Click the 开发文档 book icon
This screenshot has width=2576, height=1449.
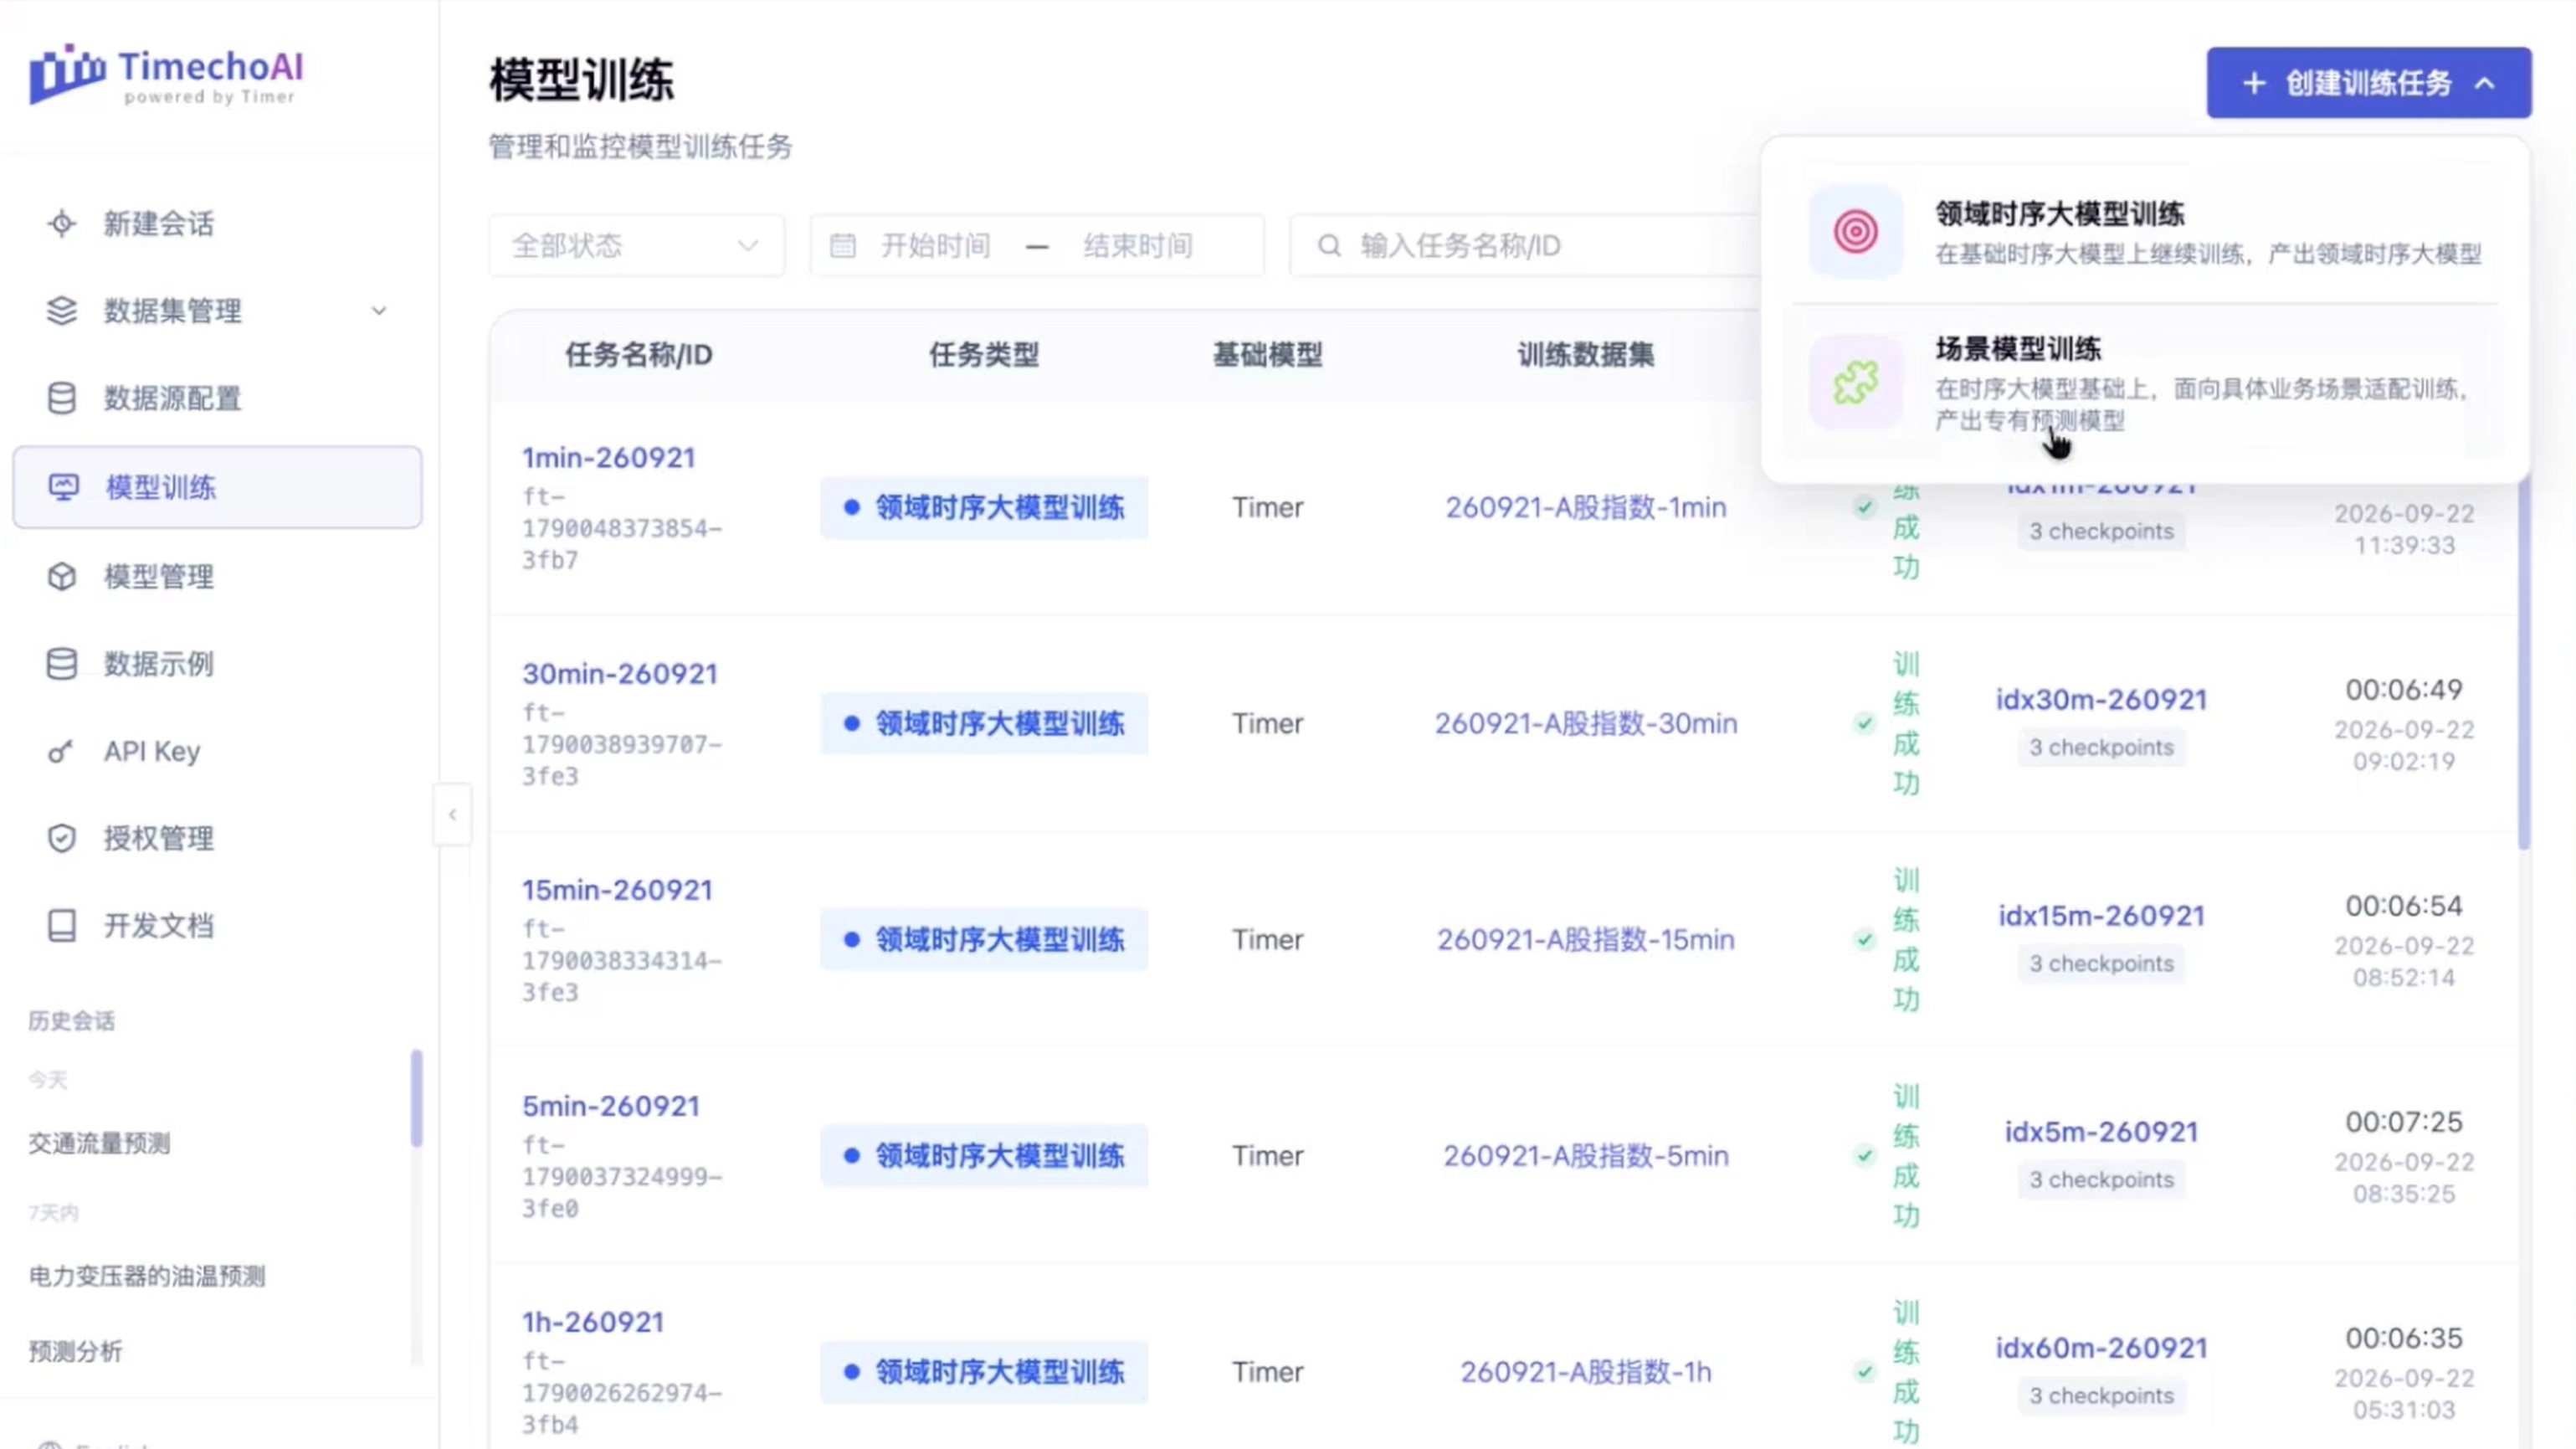tap(62, 925)
